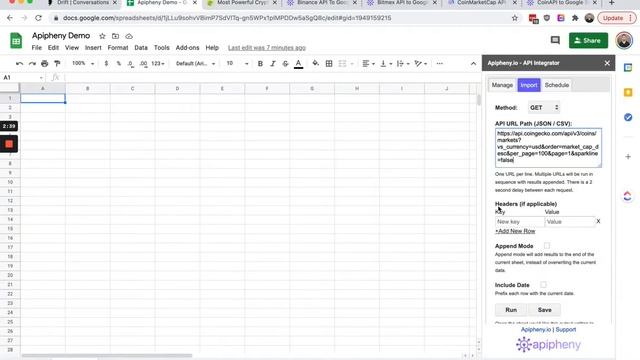Enable the Append Mode checkbox
The image size is (640, 360).
(x=547, y=246)
